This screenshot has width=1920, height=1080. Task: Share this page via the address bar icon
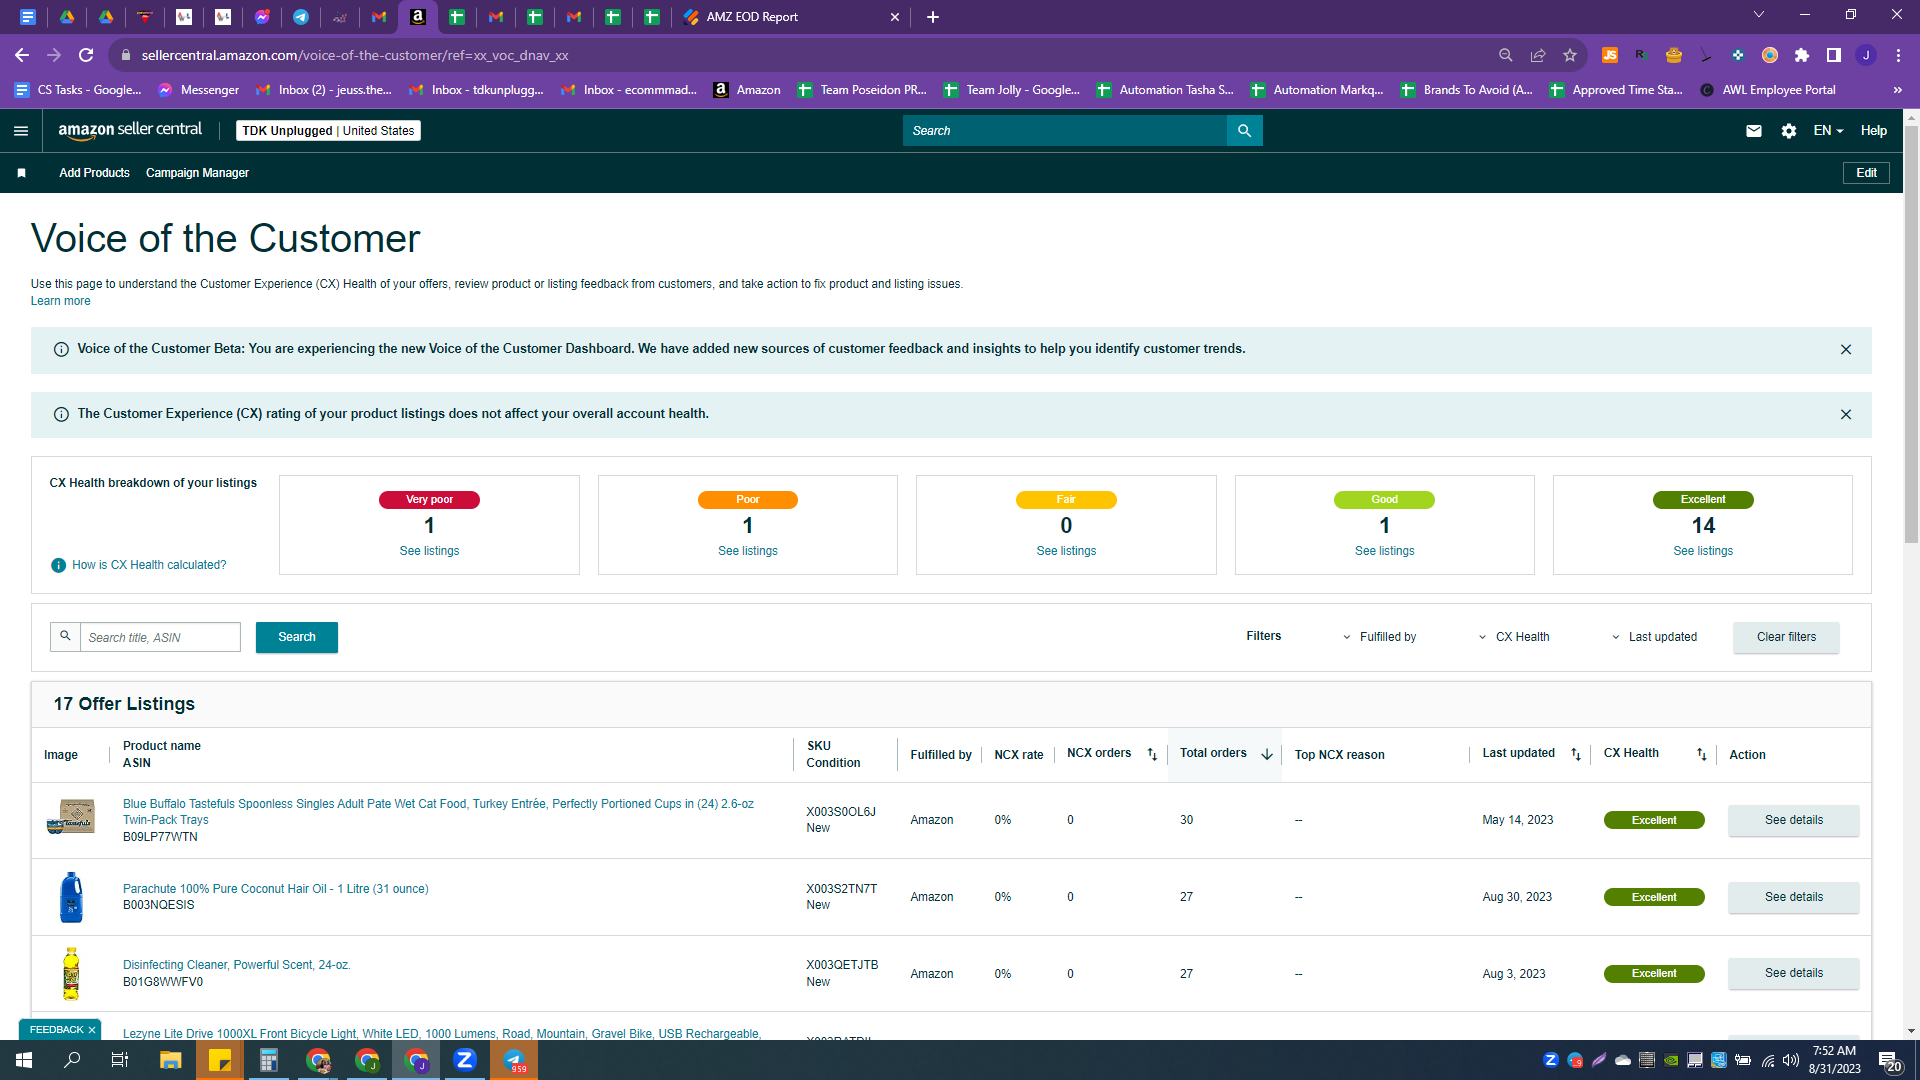[x=1538, y=55]
